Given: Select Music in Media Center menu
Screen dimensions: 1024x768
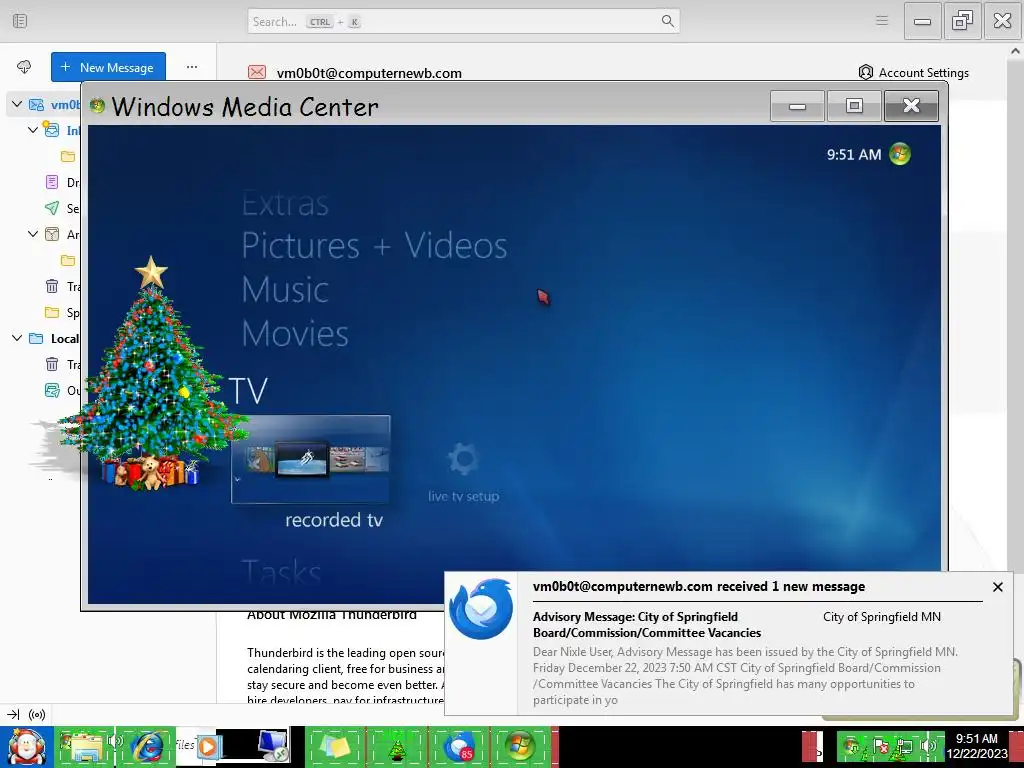Looking at the screenshot, I should pyautogui.click(x=285, y=289).
